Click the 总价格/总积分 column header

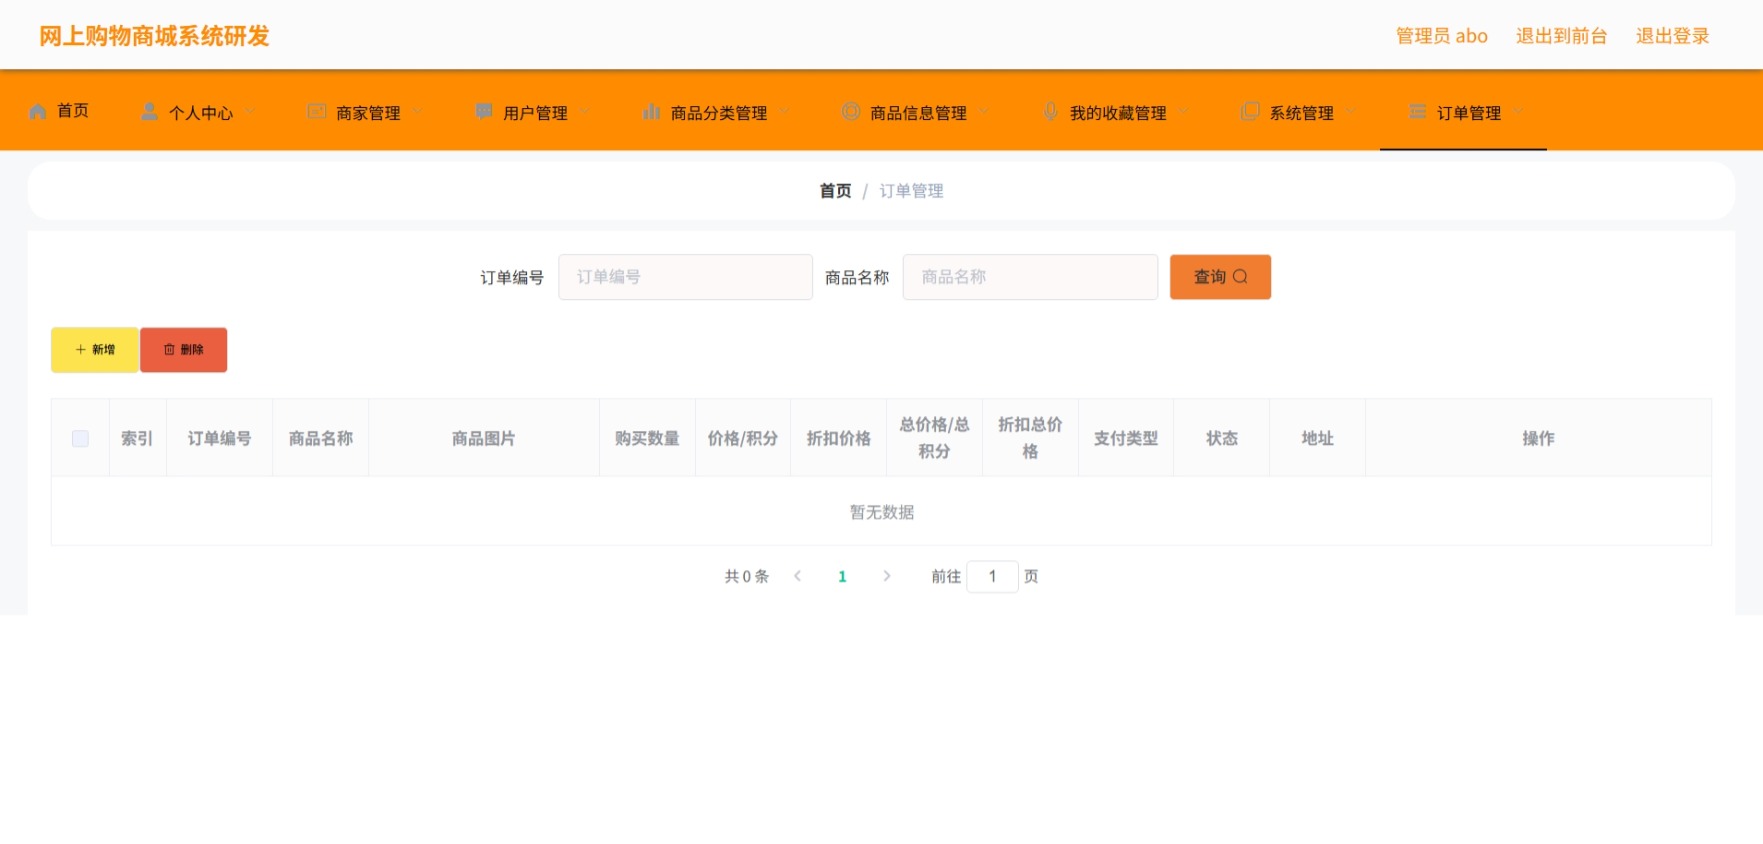click(x=934, y=438)
